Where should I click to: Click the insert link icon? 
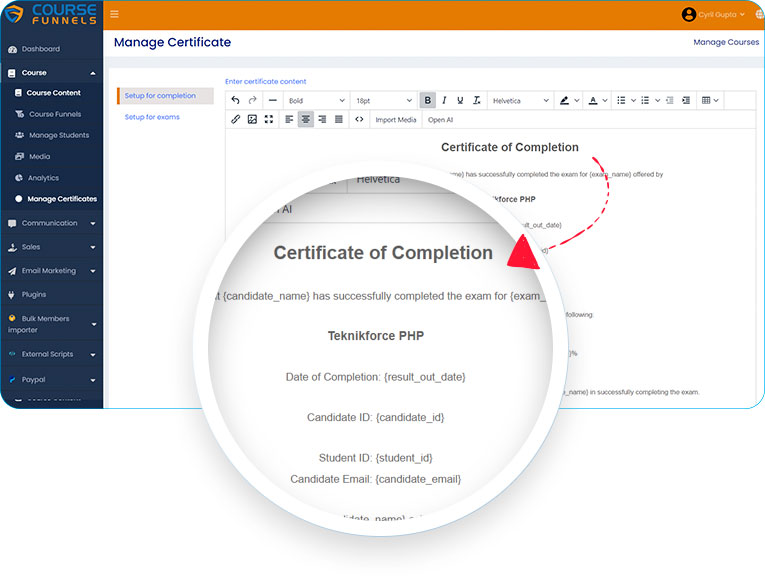tap(236, 119)
